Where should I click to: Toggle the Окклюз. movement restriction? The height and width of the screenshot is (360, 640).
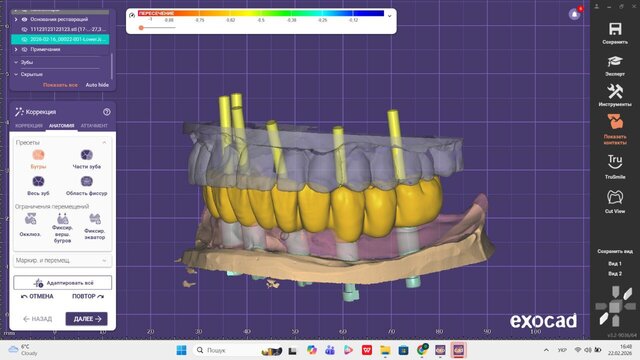30,225
